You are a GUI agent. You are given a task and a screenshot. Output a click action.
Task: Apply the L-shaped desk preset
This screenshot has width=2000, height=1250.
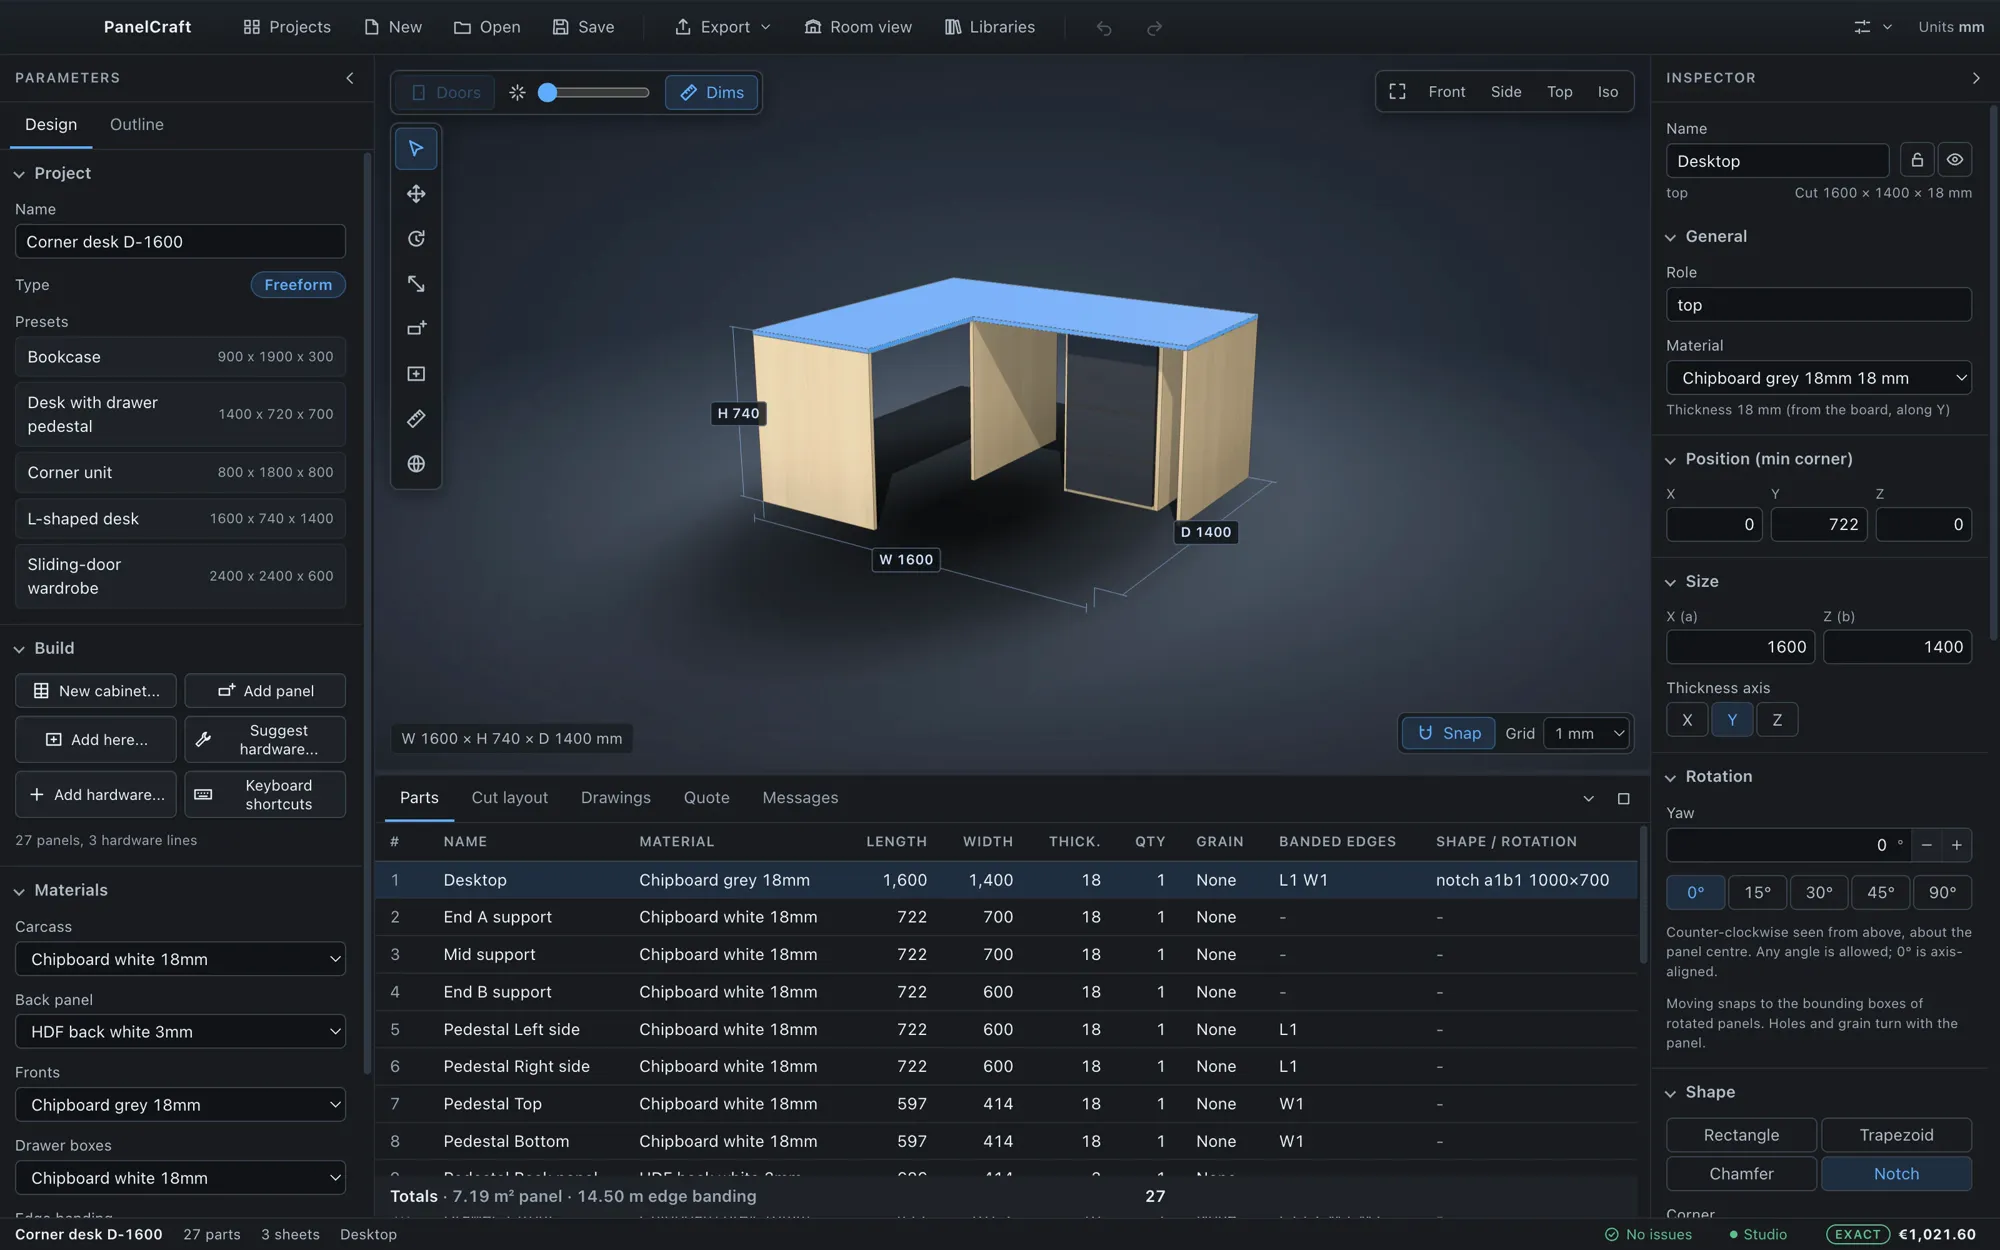click(x=180, y=519)
